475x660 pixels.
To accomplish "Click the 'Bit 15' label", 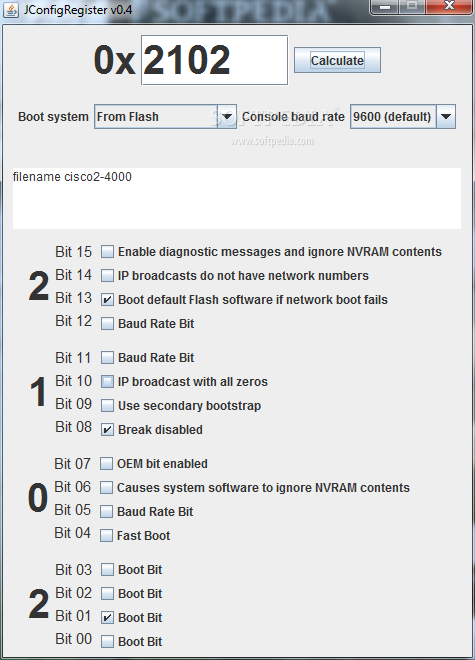I will pyautogui.click(x=73, y=252).
